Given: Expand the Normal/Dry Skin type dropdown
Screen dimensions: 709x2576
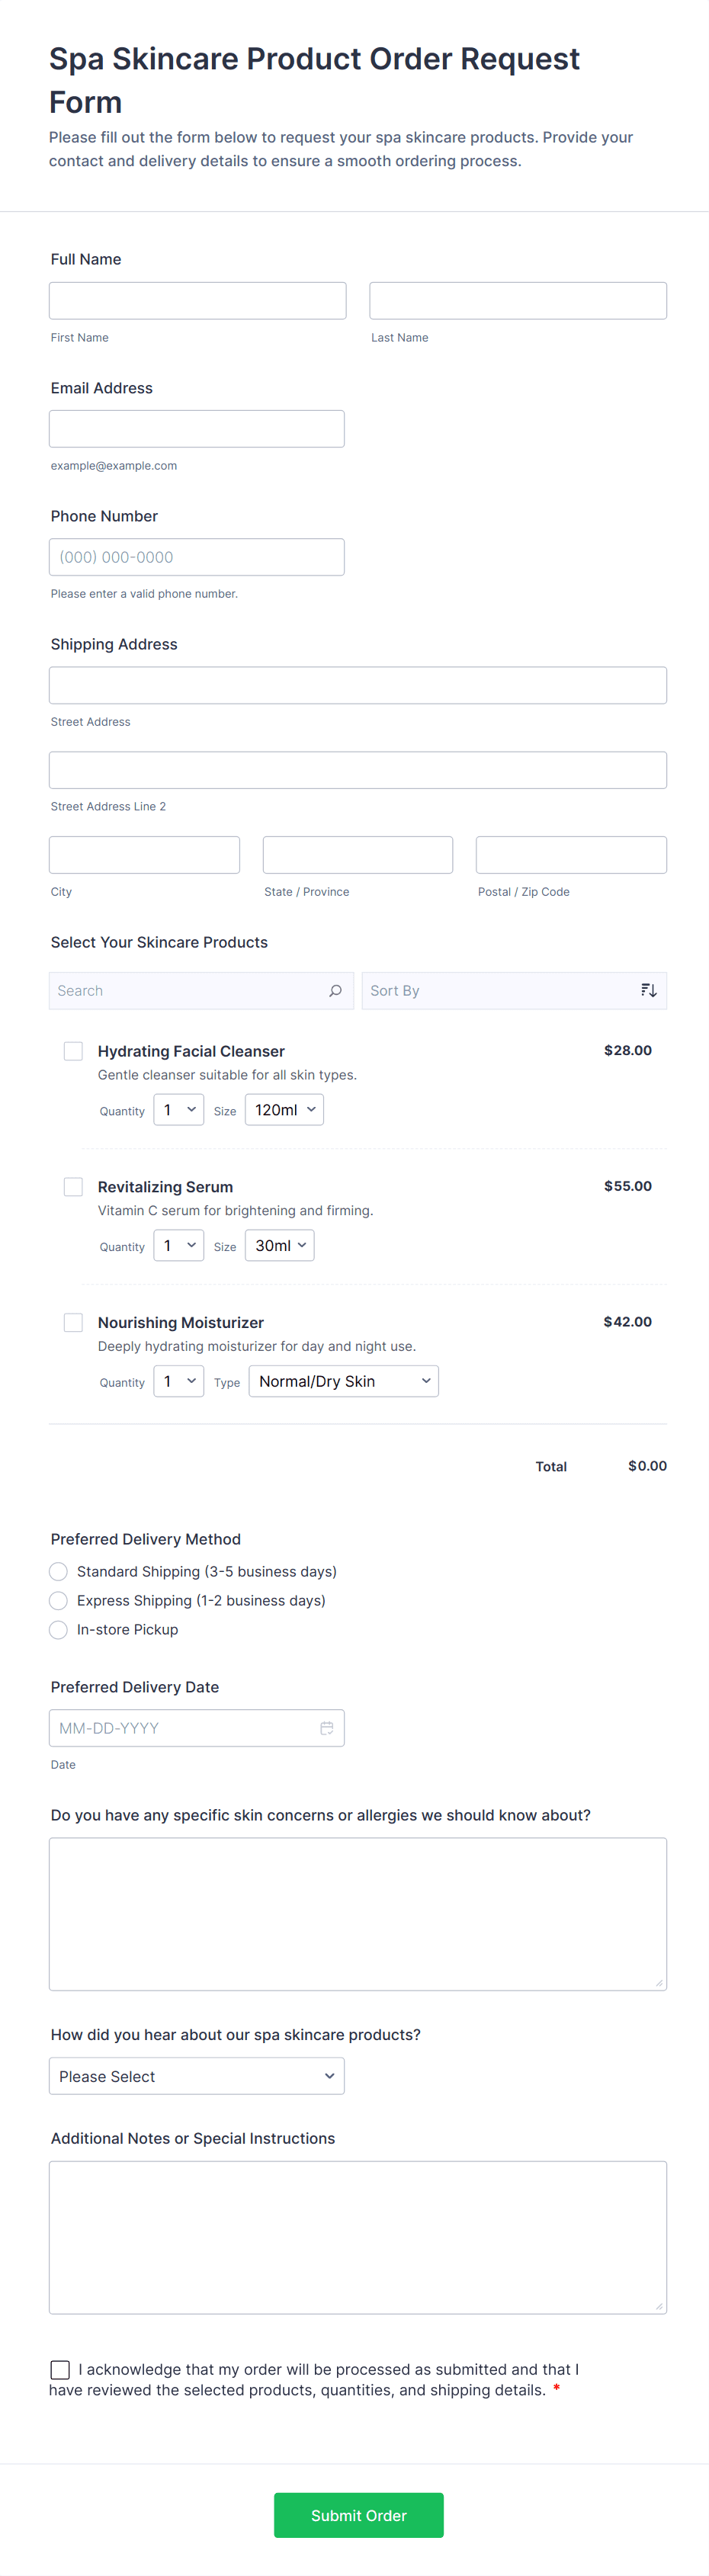Looking at the screenshot, I should pyautogui.click(x=343, y=1381).
